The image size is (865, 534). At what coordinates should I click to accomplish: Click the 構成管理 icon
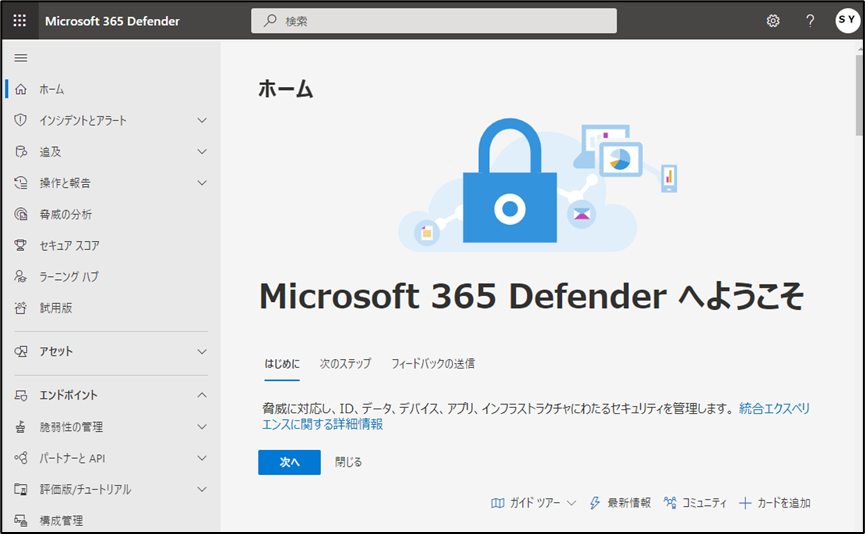21,520
